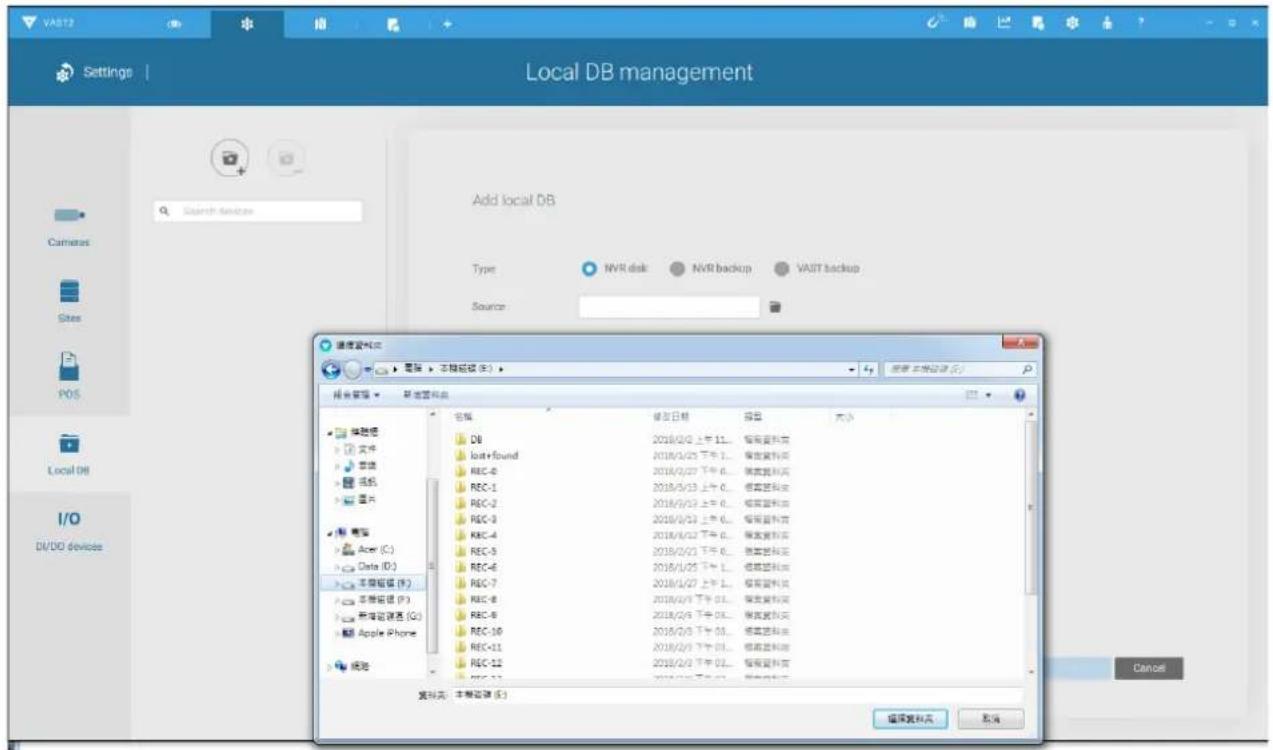Click the add local DB camera icon

tap(231, 158)
